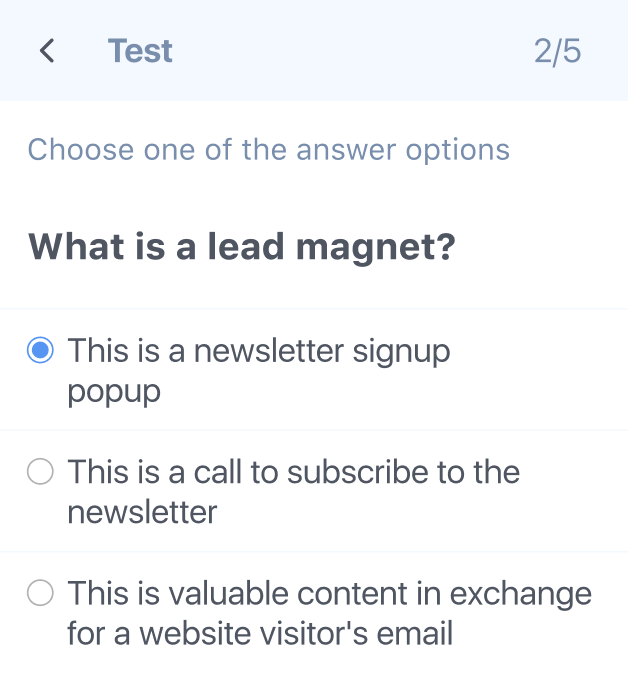Select the valuable content radio button
The width and height of the screenshot is (628, 700).
click(40, 593)
